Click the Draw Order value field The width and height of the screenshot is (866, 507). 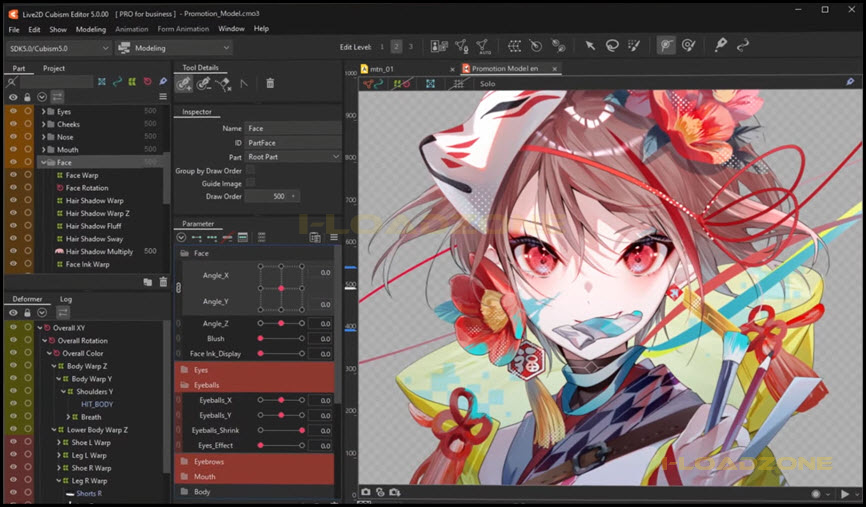pyautogui.click(x=272, y=196)
